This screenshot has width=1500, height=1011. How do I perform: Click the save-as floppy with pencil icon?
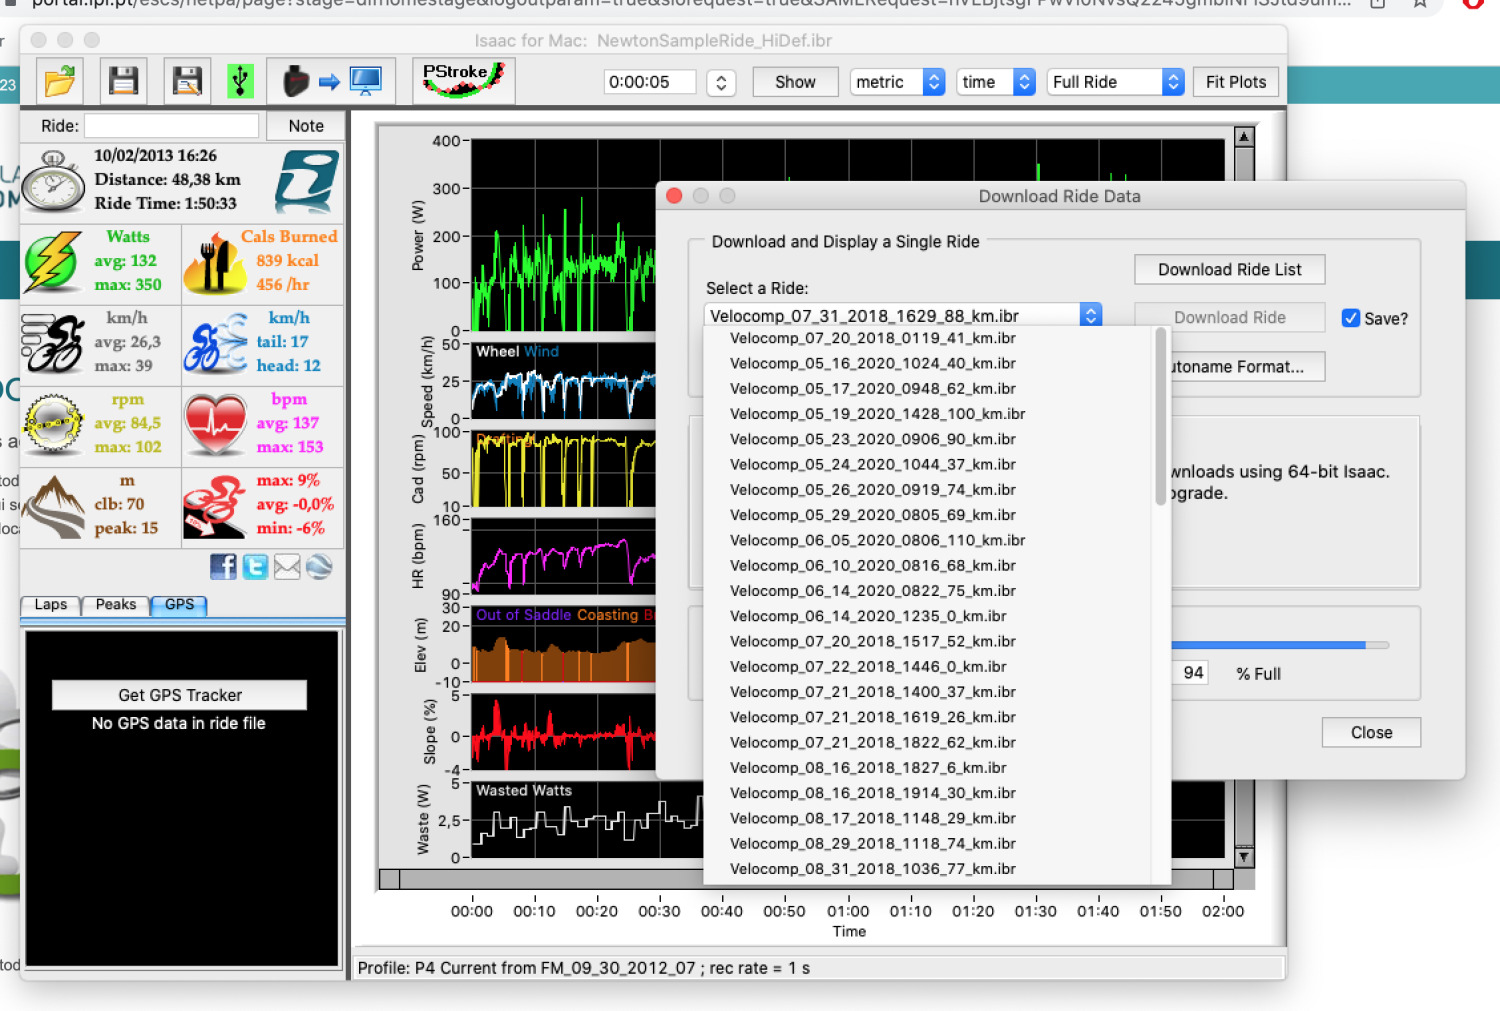tap(187, 81)
